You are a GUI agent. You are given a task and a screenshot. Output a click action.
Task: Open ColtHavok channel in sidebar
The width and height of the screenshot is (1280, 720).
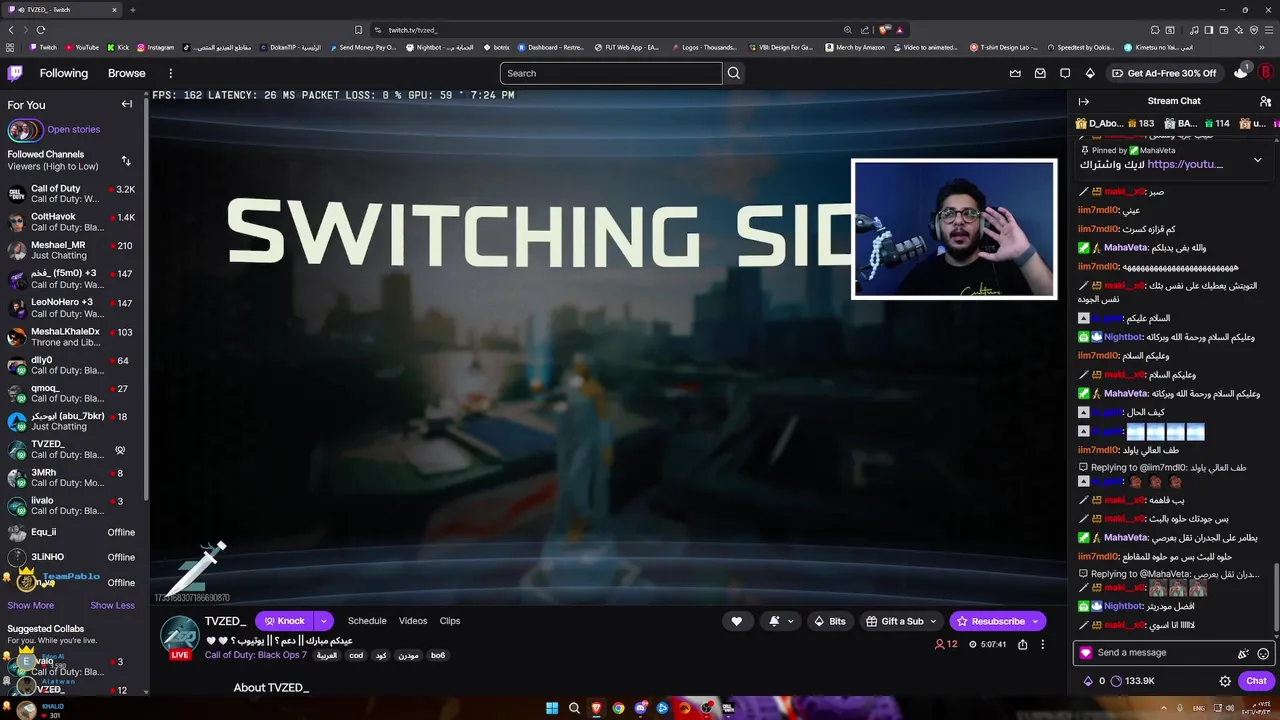click(72, 222)
